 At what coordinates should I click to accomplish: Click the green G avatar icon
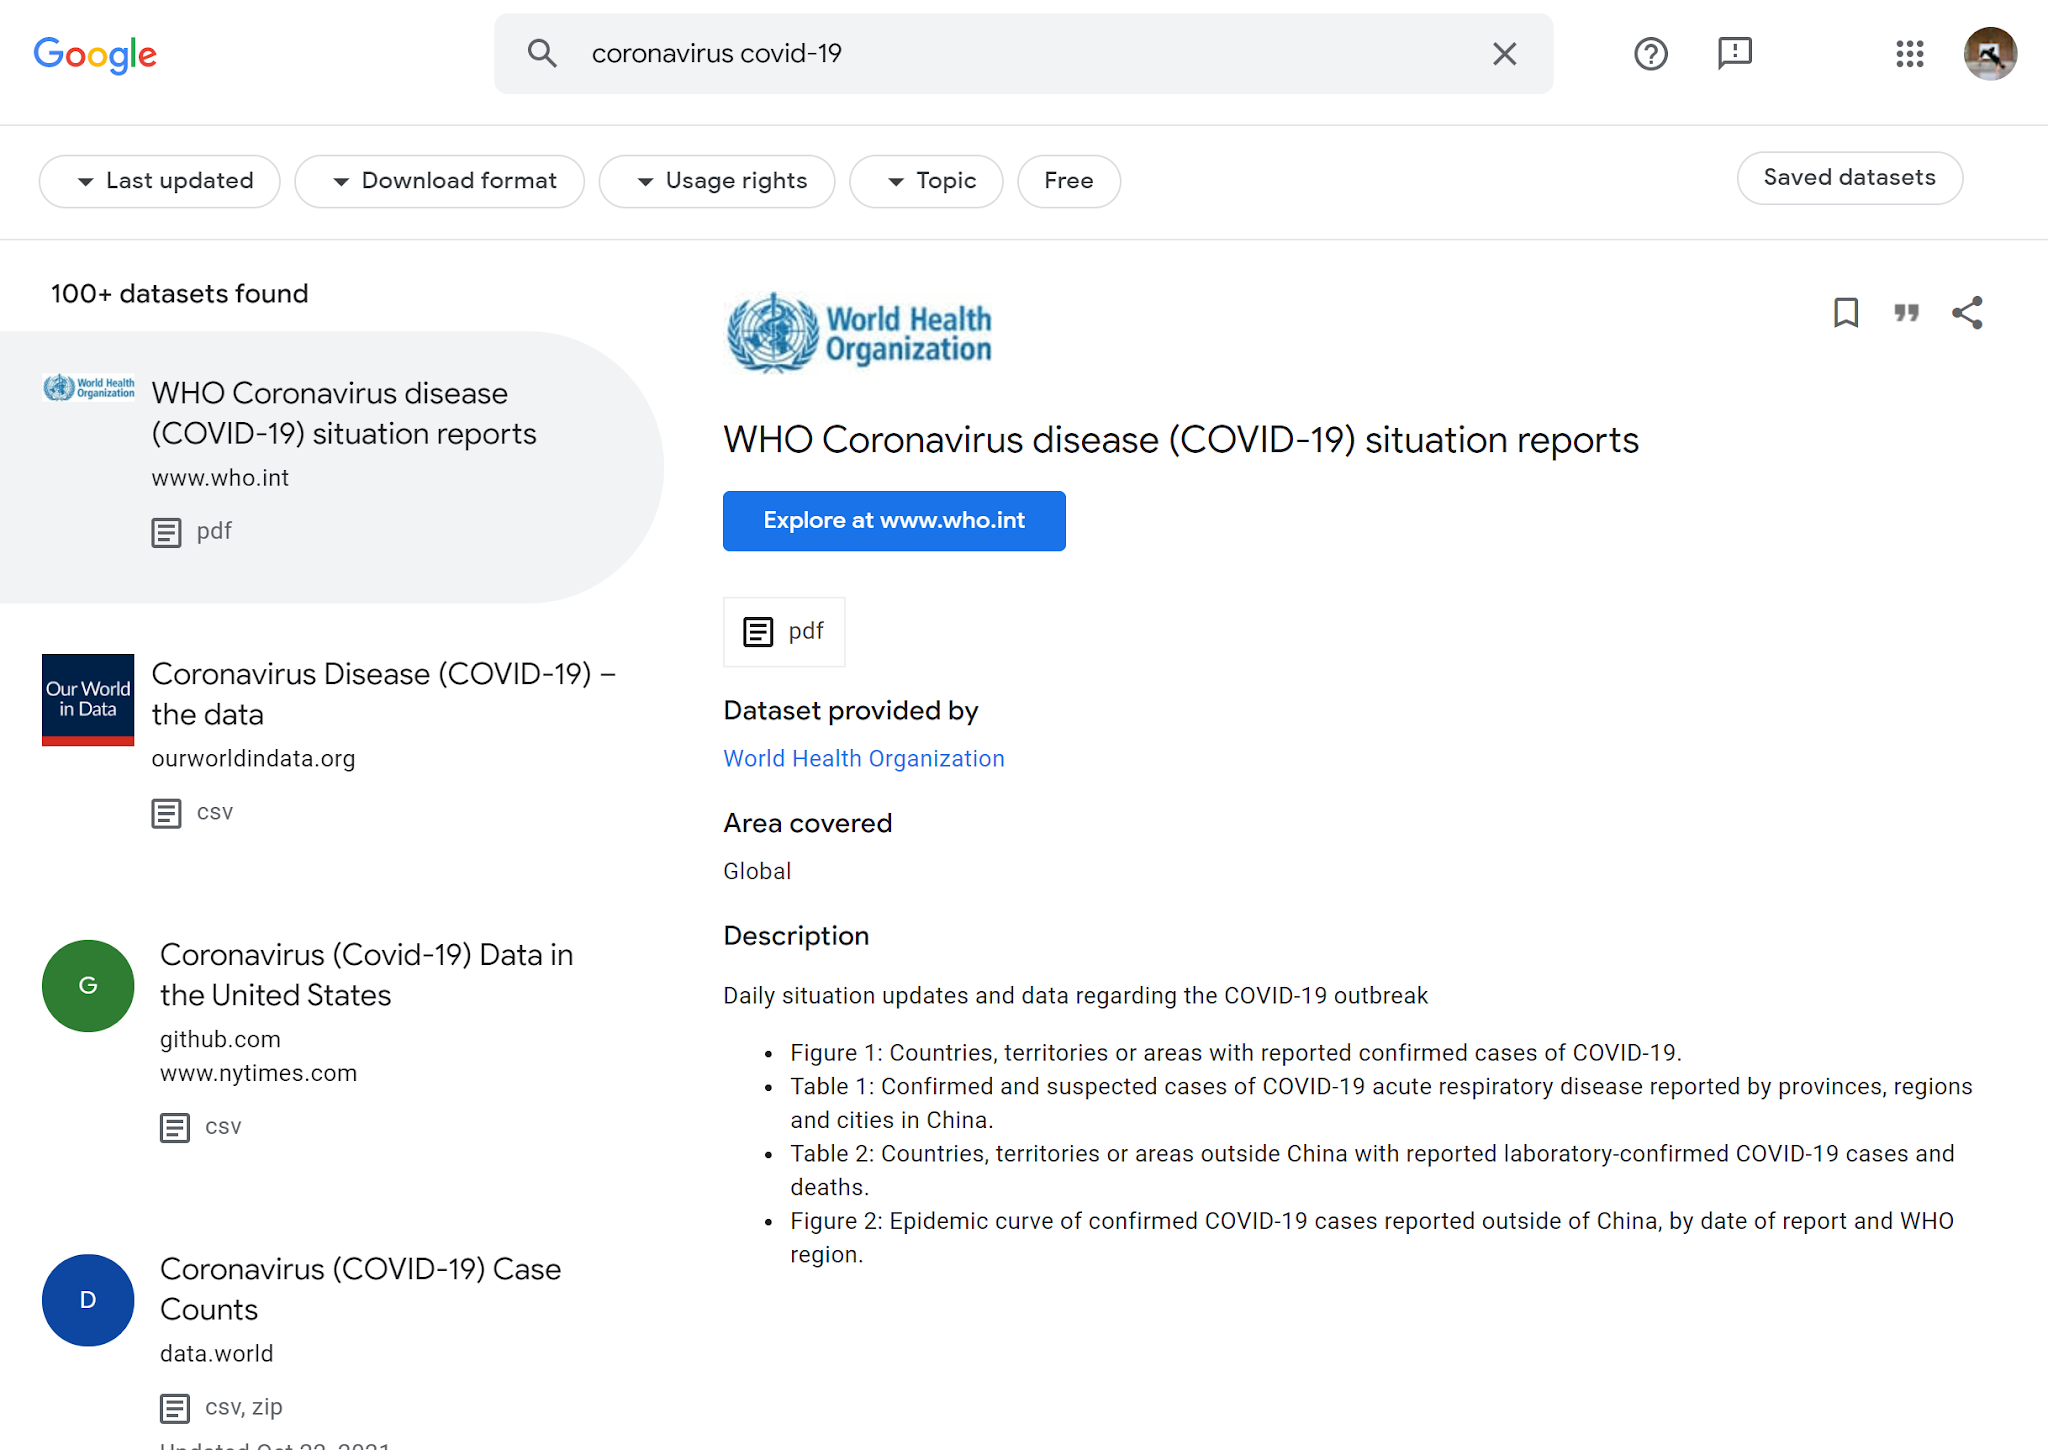click(88, 986)
